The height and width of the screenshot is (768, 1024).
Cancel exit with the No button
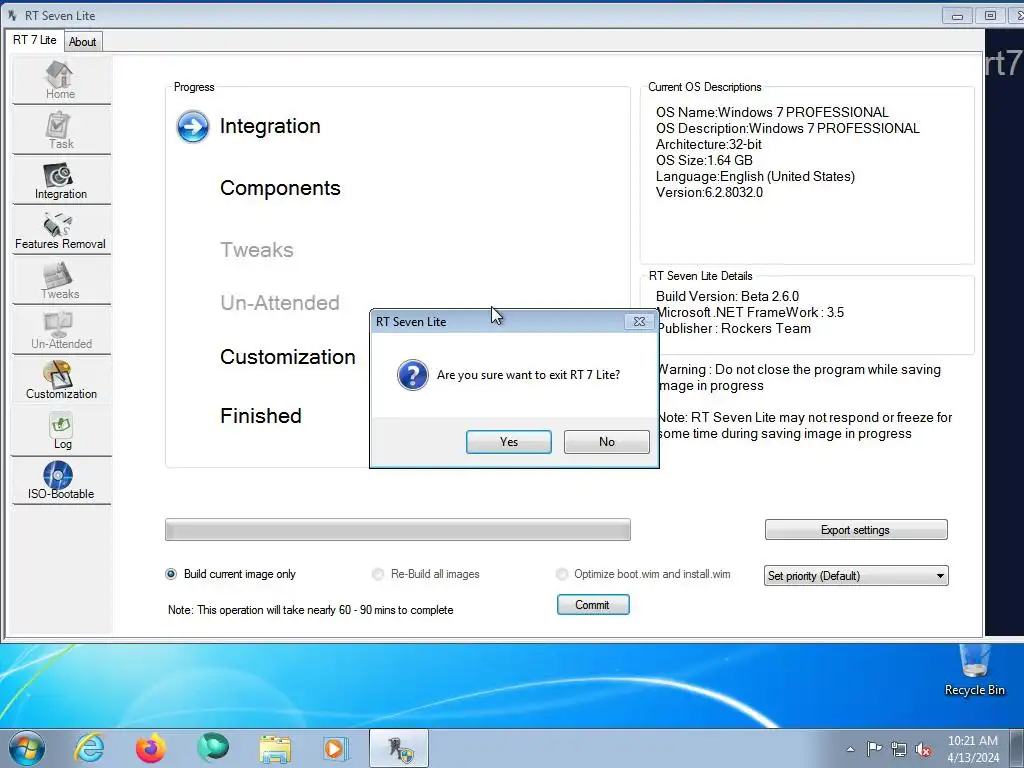pyautogui.click(x=607, y=442)
